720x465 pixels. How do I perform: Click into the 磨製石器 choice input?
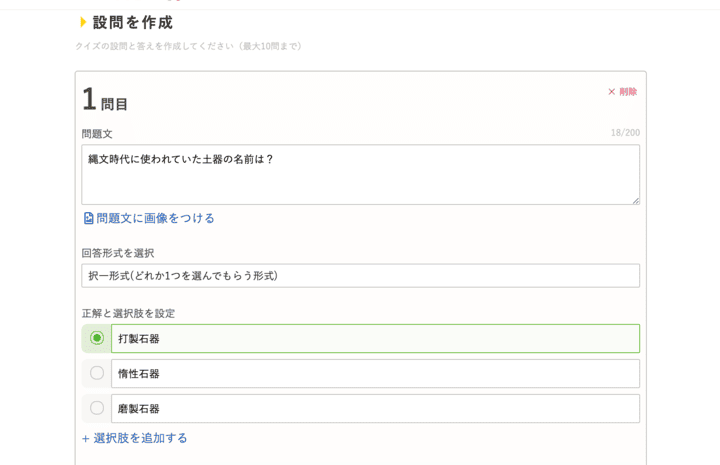click(375, 409)
